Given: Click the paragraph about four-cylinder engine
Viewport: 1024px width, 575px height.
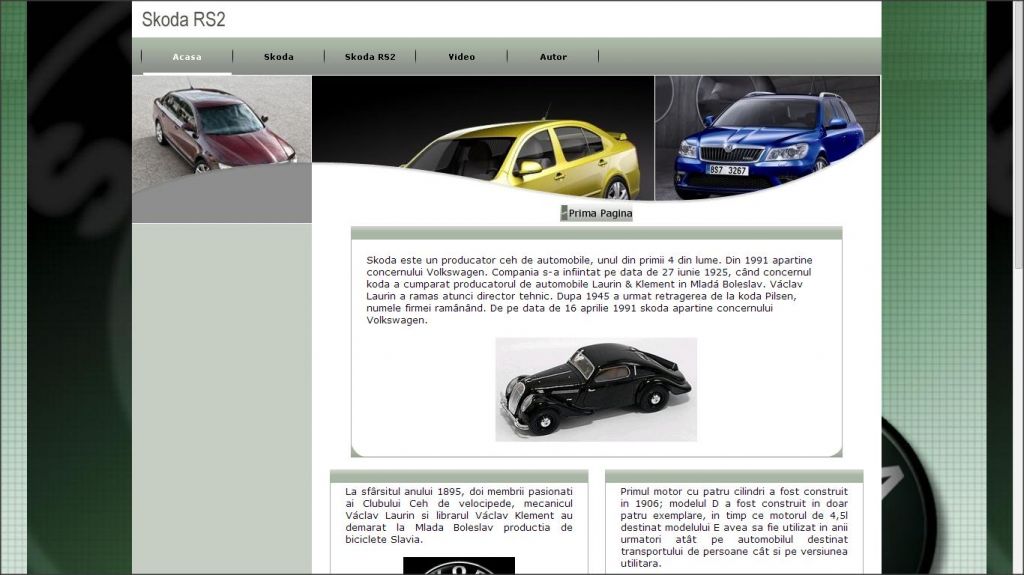Looking at the screenshot, I should [x=733, y=527].
